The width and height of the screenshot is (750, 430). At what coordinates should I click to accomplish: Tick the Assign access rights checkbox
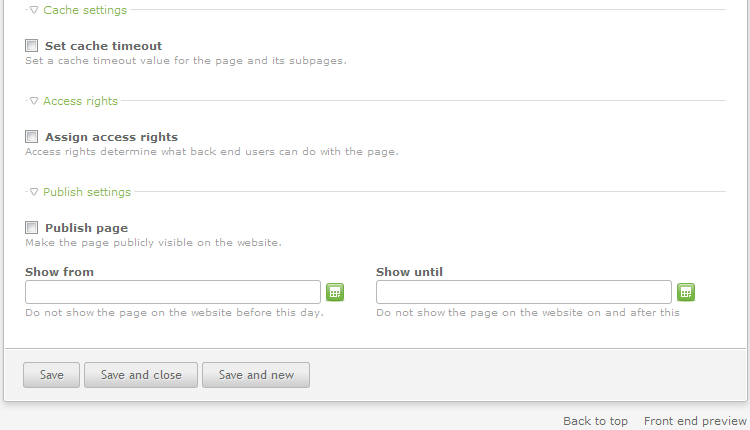pos(32,137)
